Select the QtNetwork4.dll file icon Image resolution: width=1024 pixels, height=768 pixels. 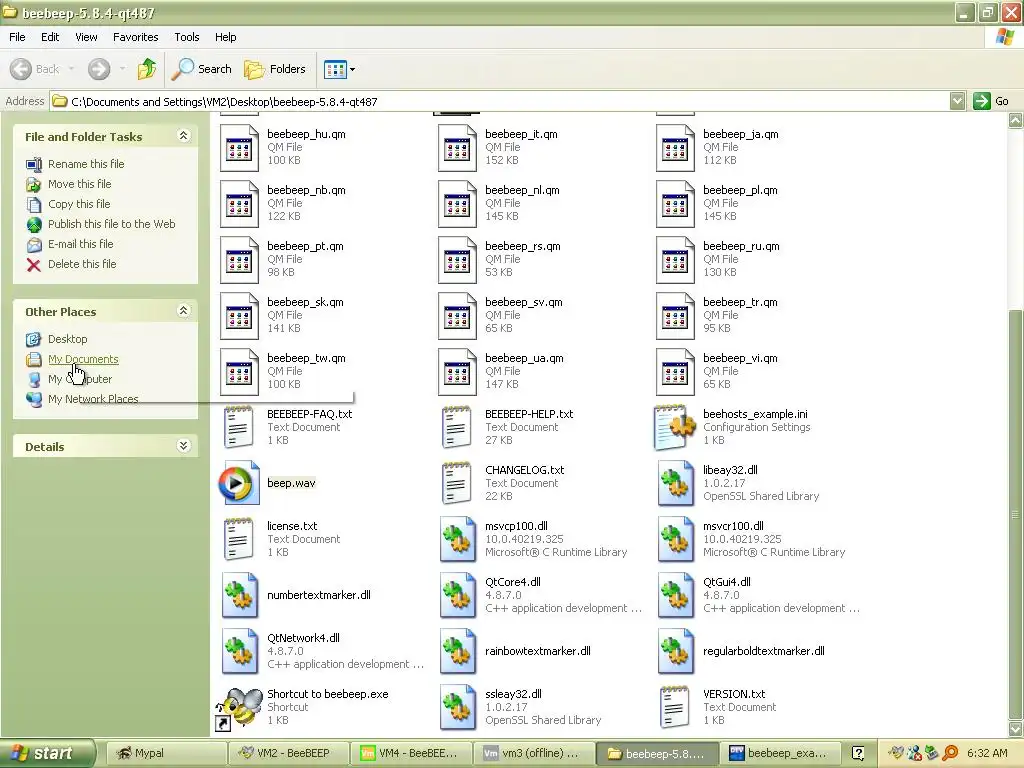pos(239,651)
